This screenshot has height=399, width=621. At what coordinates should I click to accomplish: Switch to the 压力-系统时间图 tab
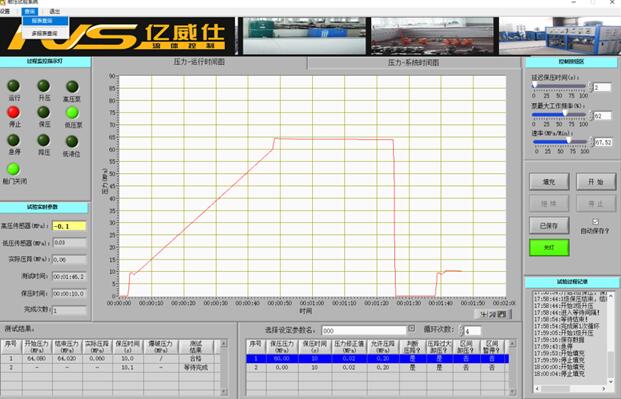413,62
